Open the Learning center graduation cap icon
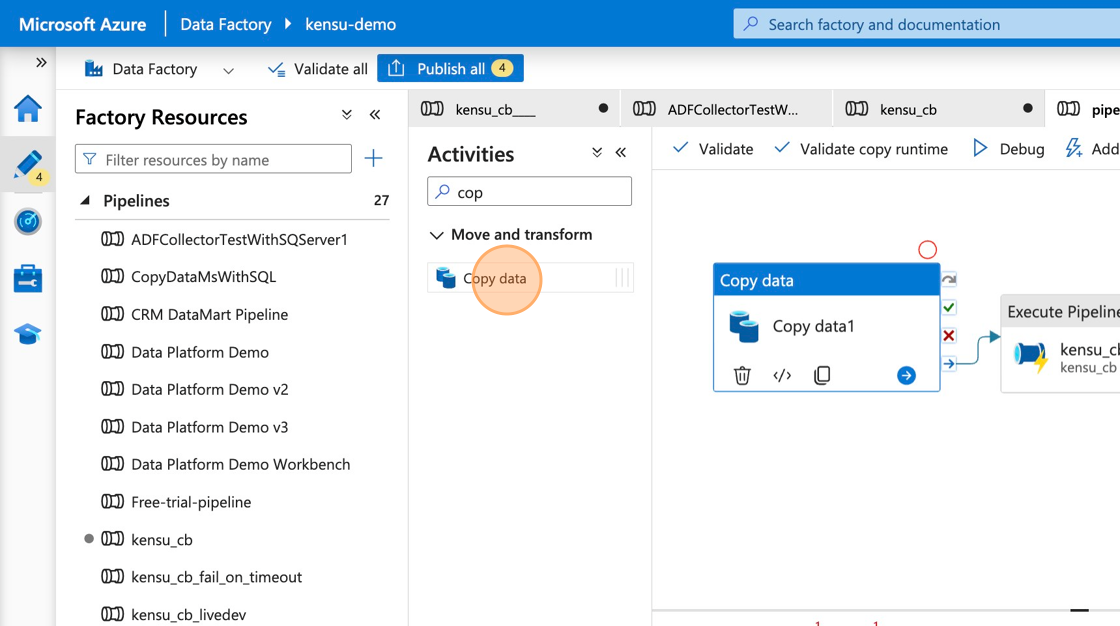This screenshot has height=626, width=1120. point(28,334)
